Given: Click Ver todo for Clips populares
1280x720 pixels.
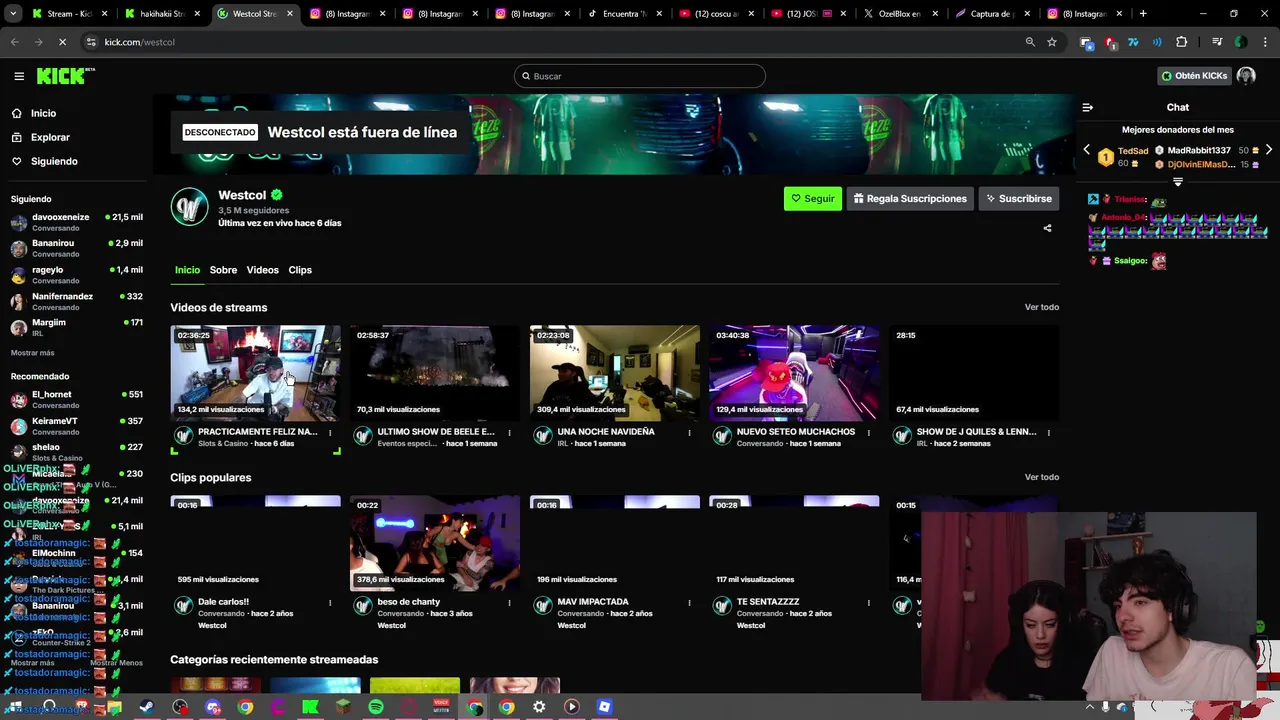Looking at the screenshot, I should pos(1041,477).
